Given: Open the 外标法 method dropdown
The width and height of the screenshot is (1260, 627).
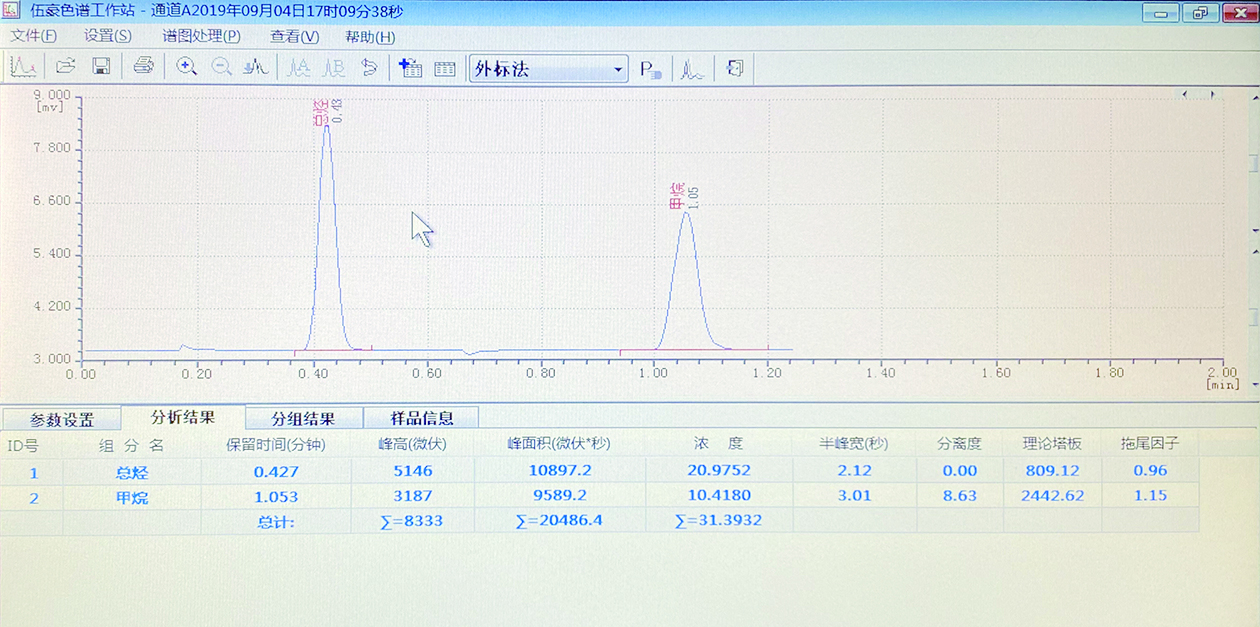Looking at the screenshot, I should click(618, 70).
